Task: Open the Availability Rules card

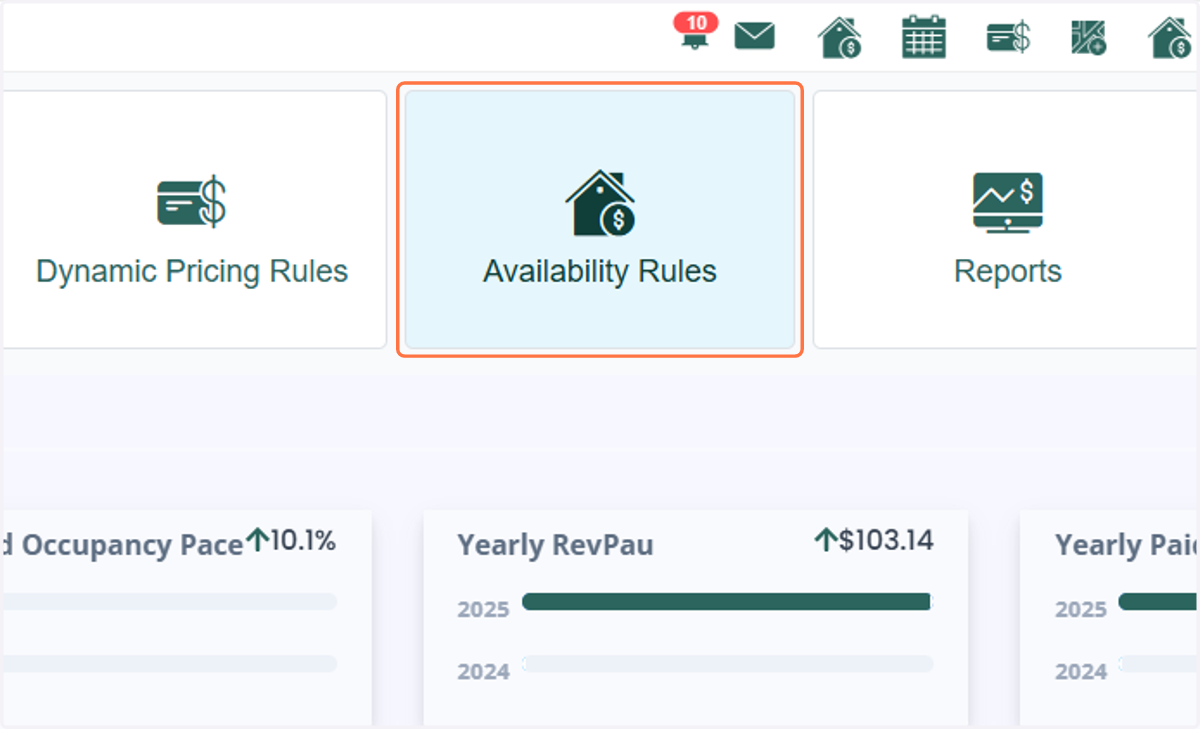Action: pos(600,220)
